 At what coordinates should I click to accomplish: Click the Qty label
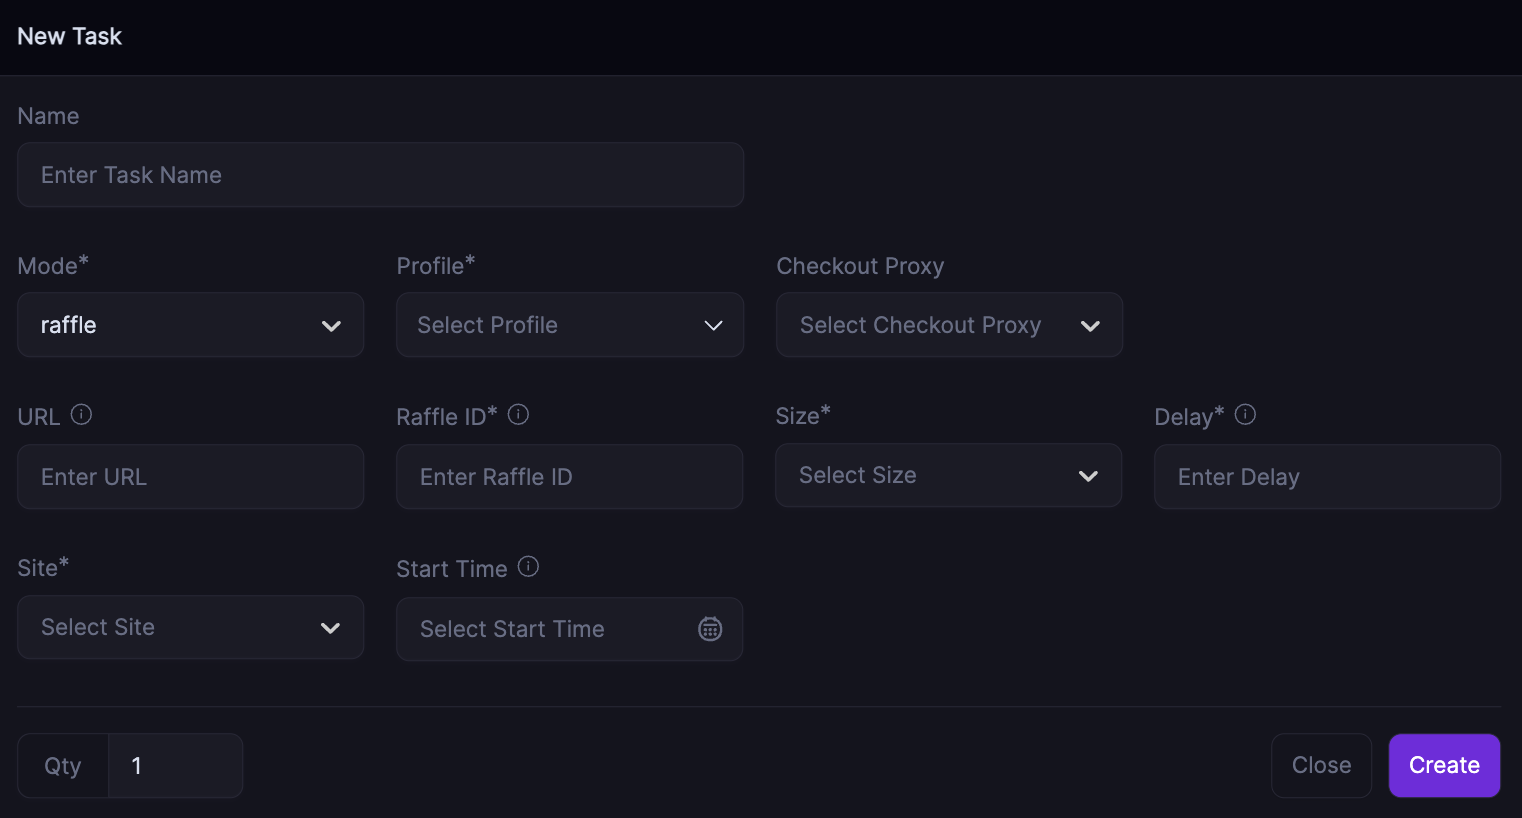pyautogui.click(x=63, y=766)
